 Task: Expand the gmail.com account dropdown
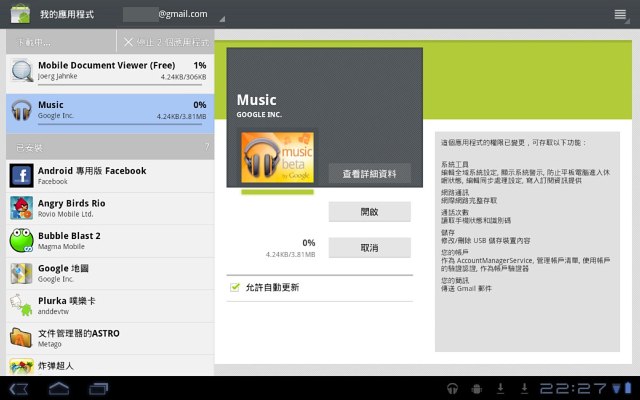pyautogui.click(x=173, y=14)
